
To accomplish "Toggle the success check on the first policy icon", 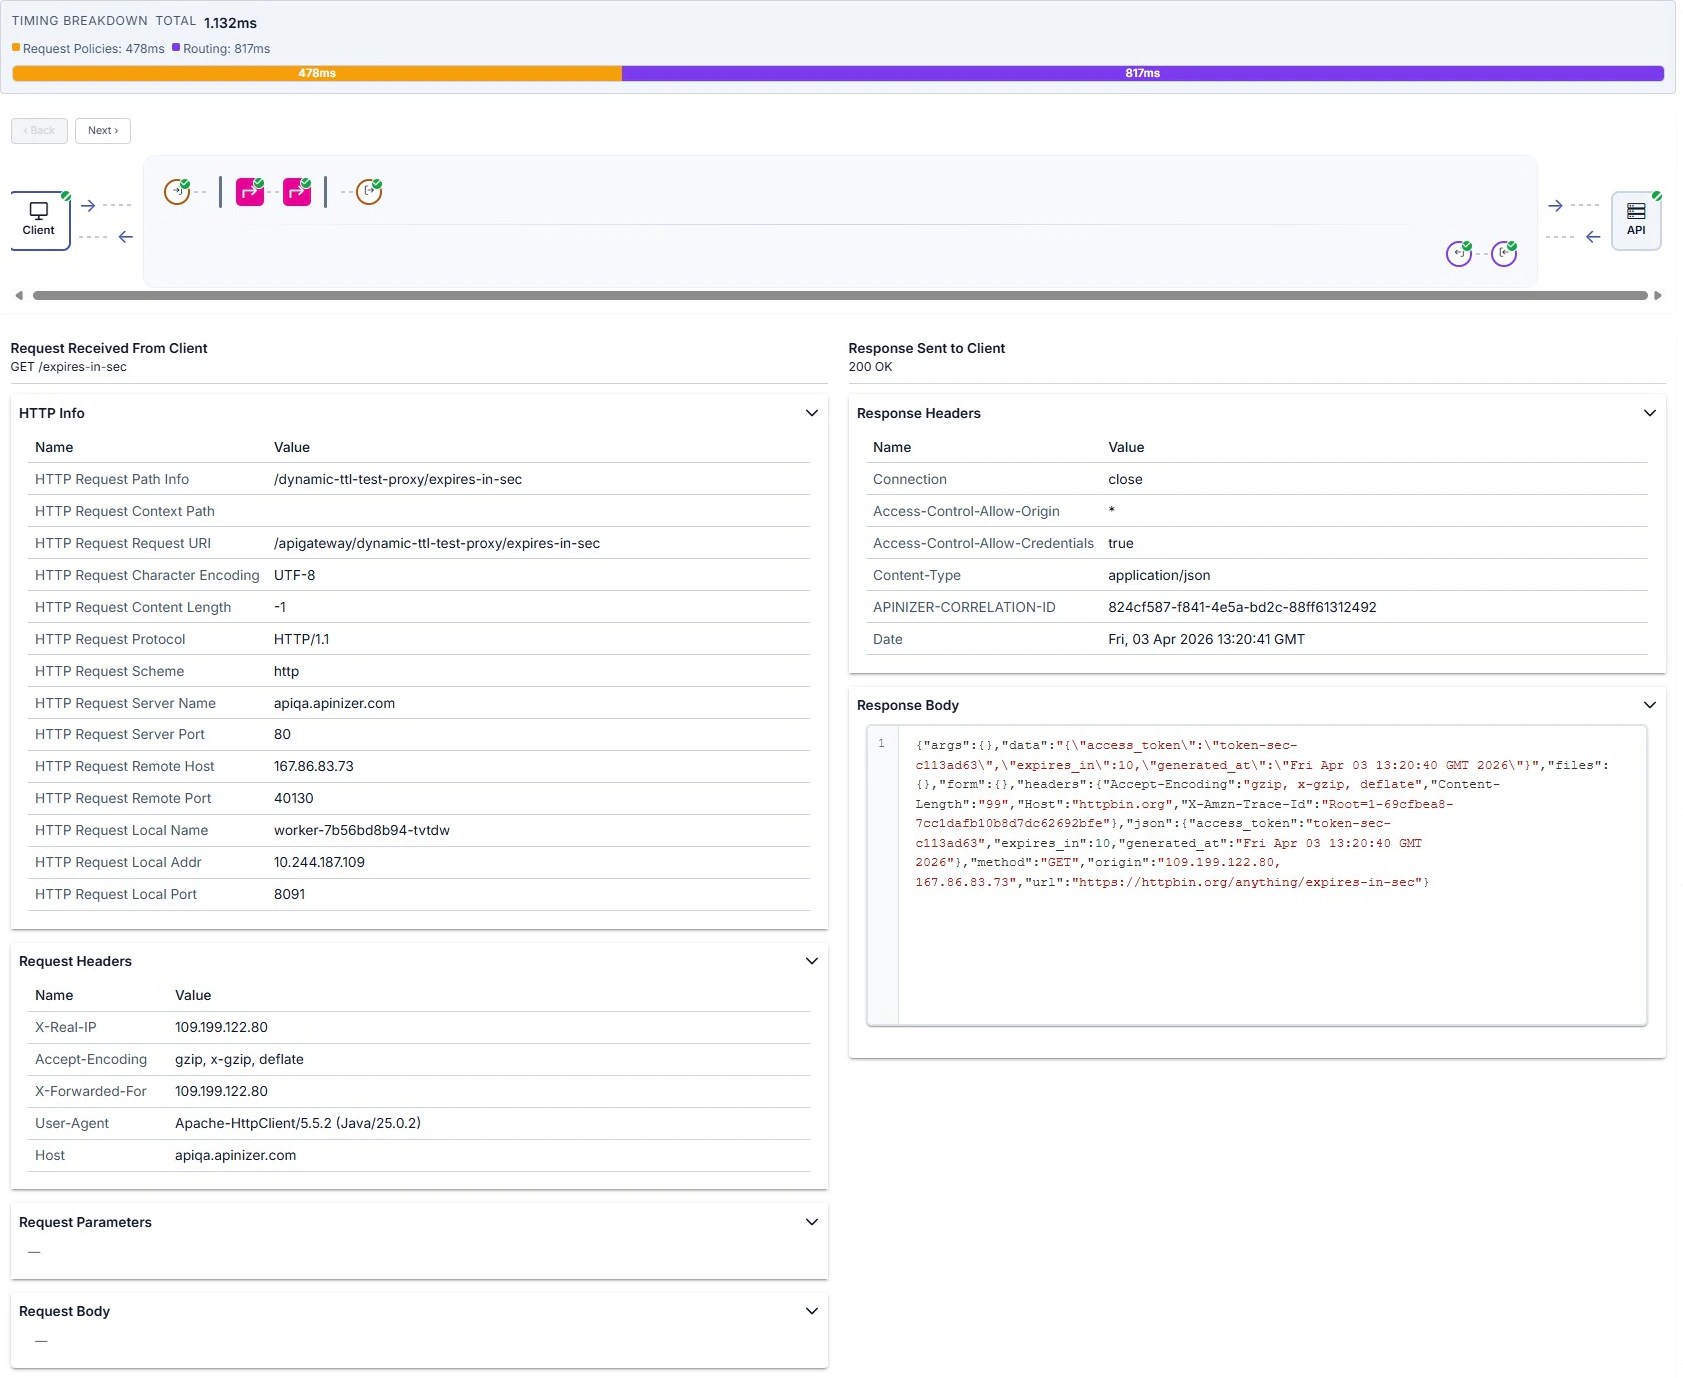I will point(260,181).
